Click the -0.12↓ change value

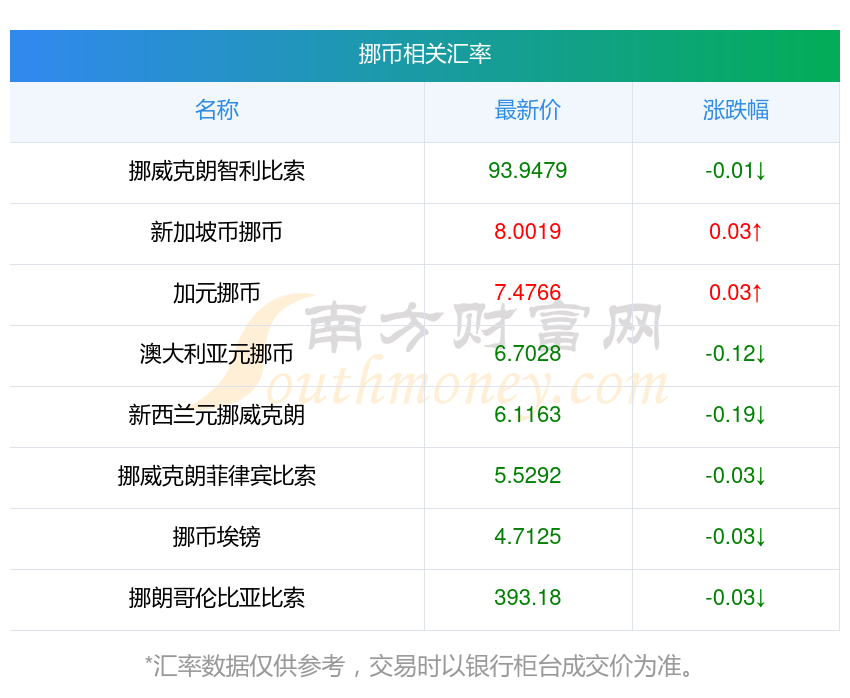[736, 354]
